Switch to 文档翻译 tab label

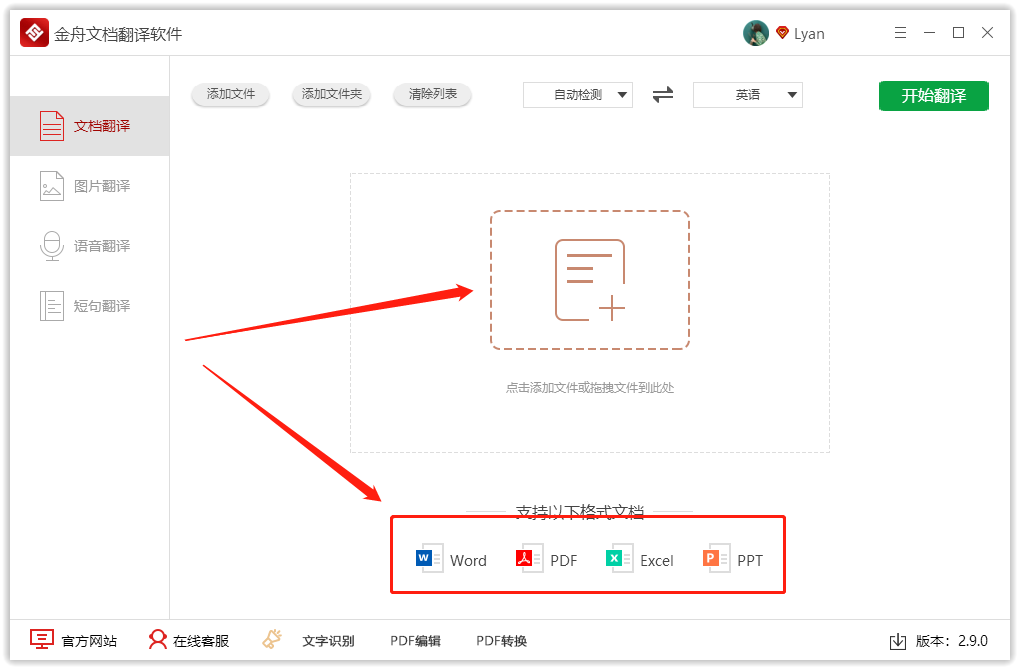pos(102,126)
